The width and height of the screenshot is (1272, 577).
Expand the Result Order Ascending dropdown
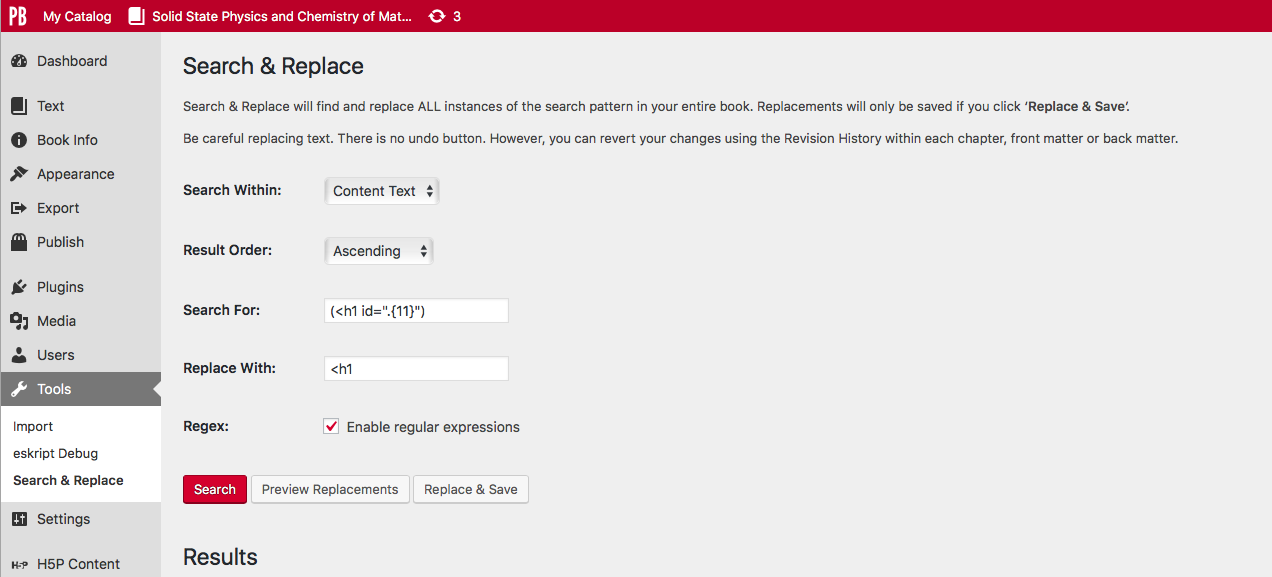[379, 251]
